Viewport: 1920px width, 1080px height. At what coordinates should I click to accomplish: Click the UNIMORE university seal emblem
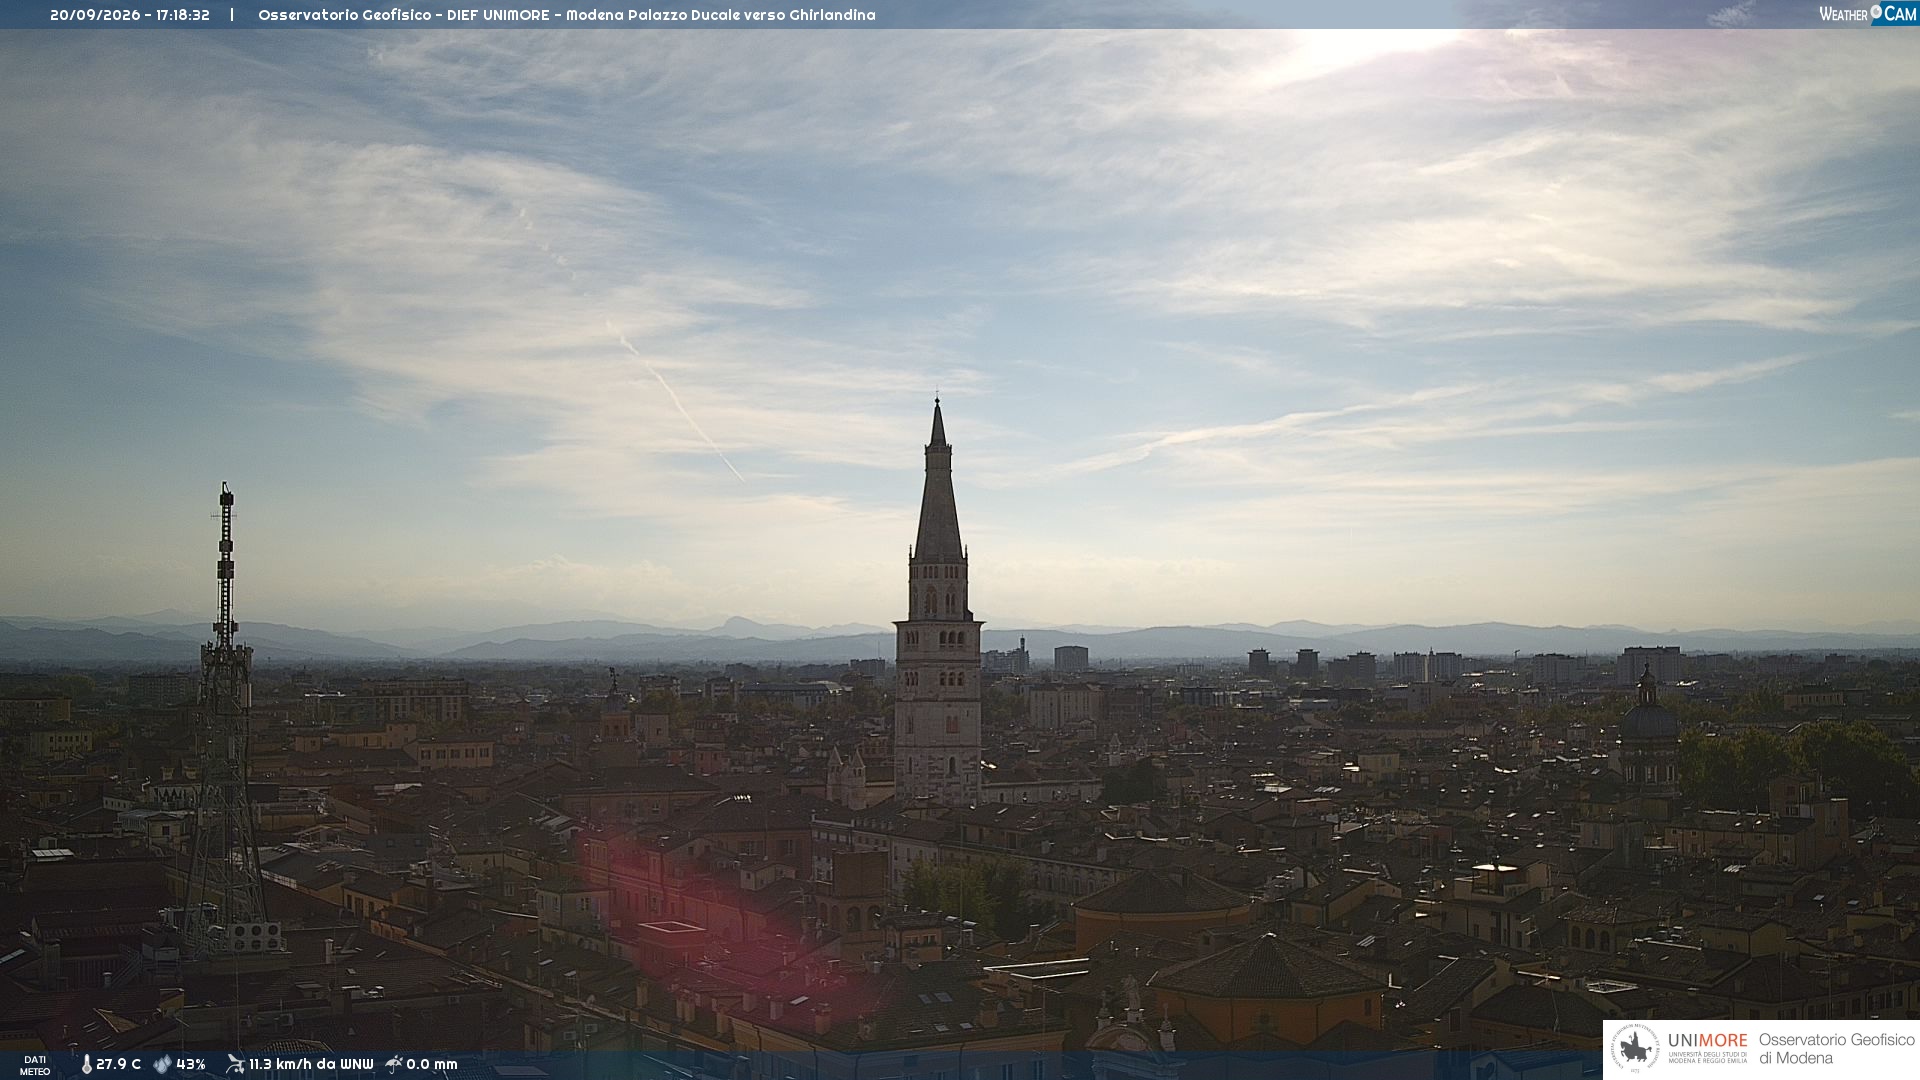click(1635, 1049)
